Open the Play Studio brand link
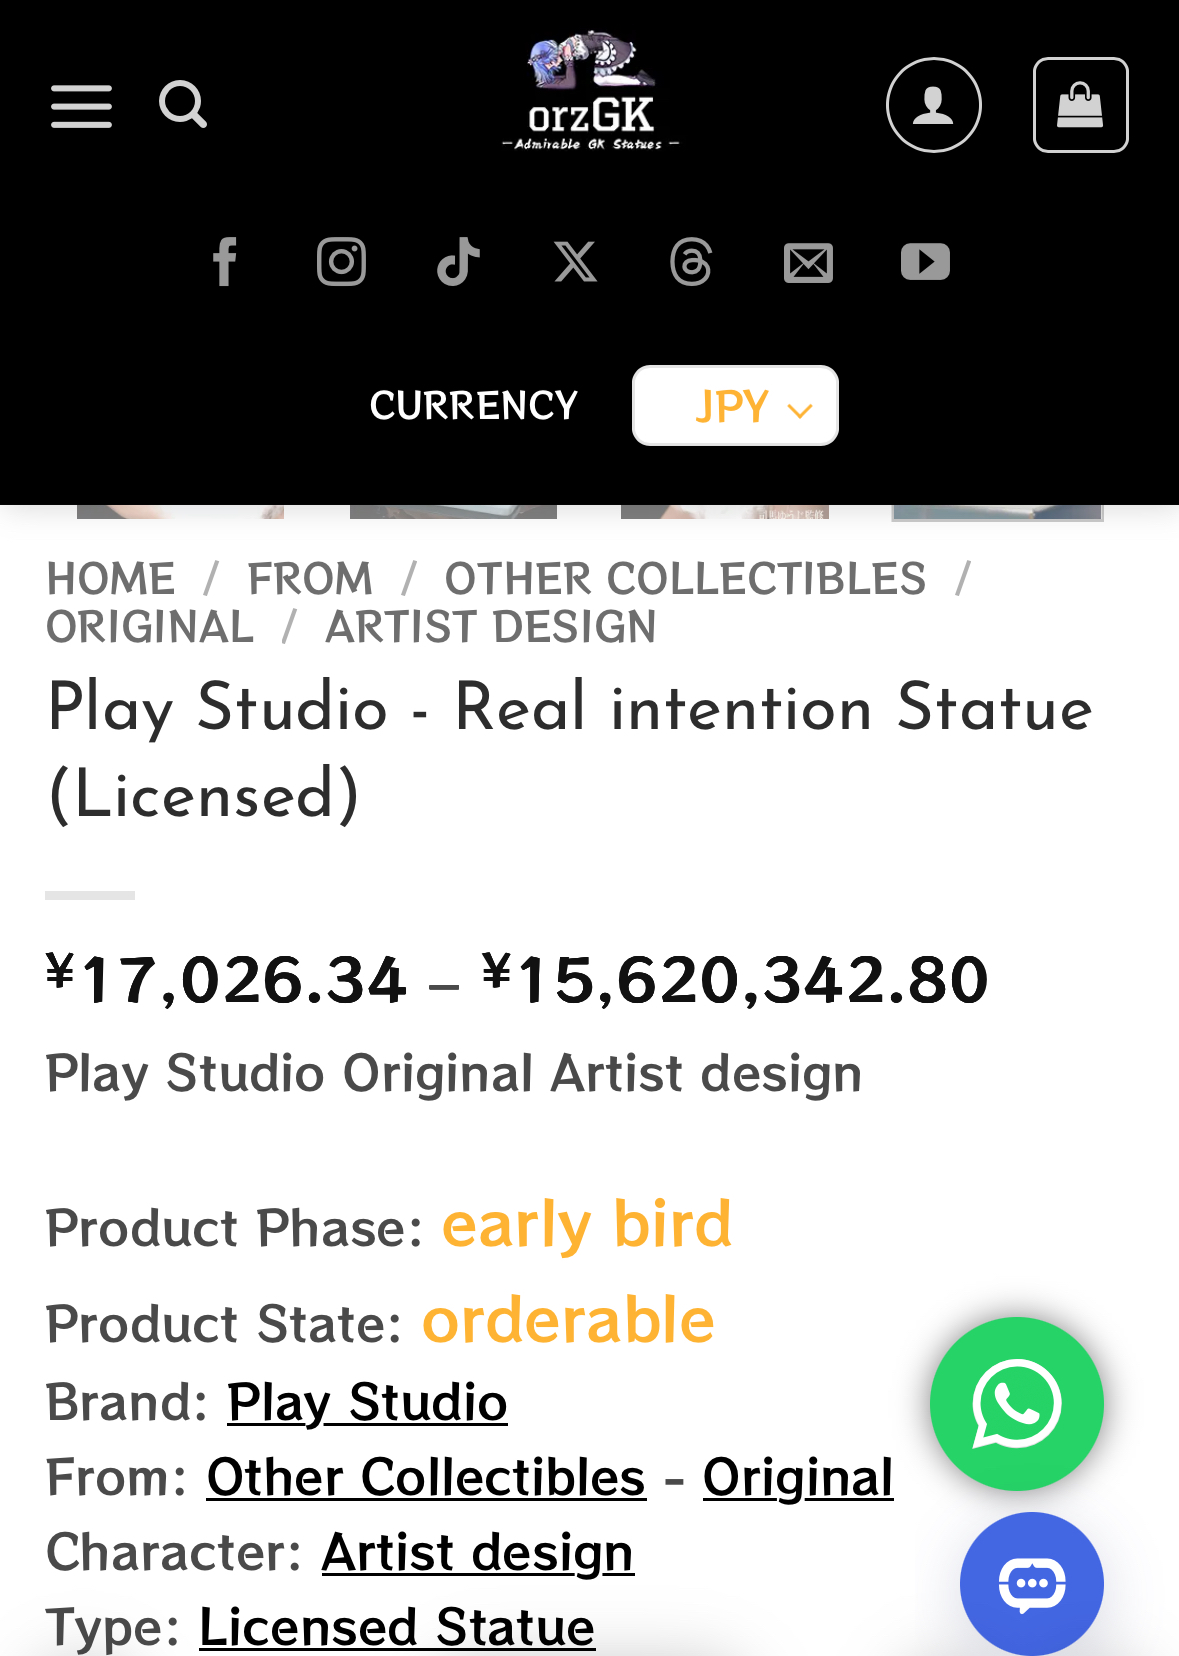This screenshot has width=1179, height=1656. pos(367,1402)
